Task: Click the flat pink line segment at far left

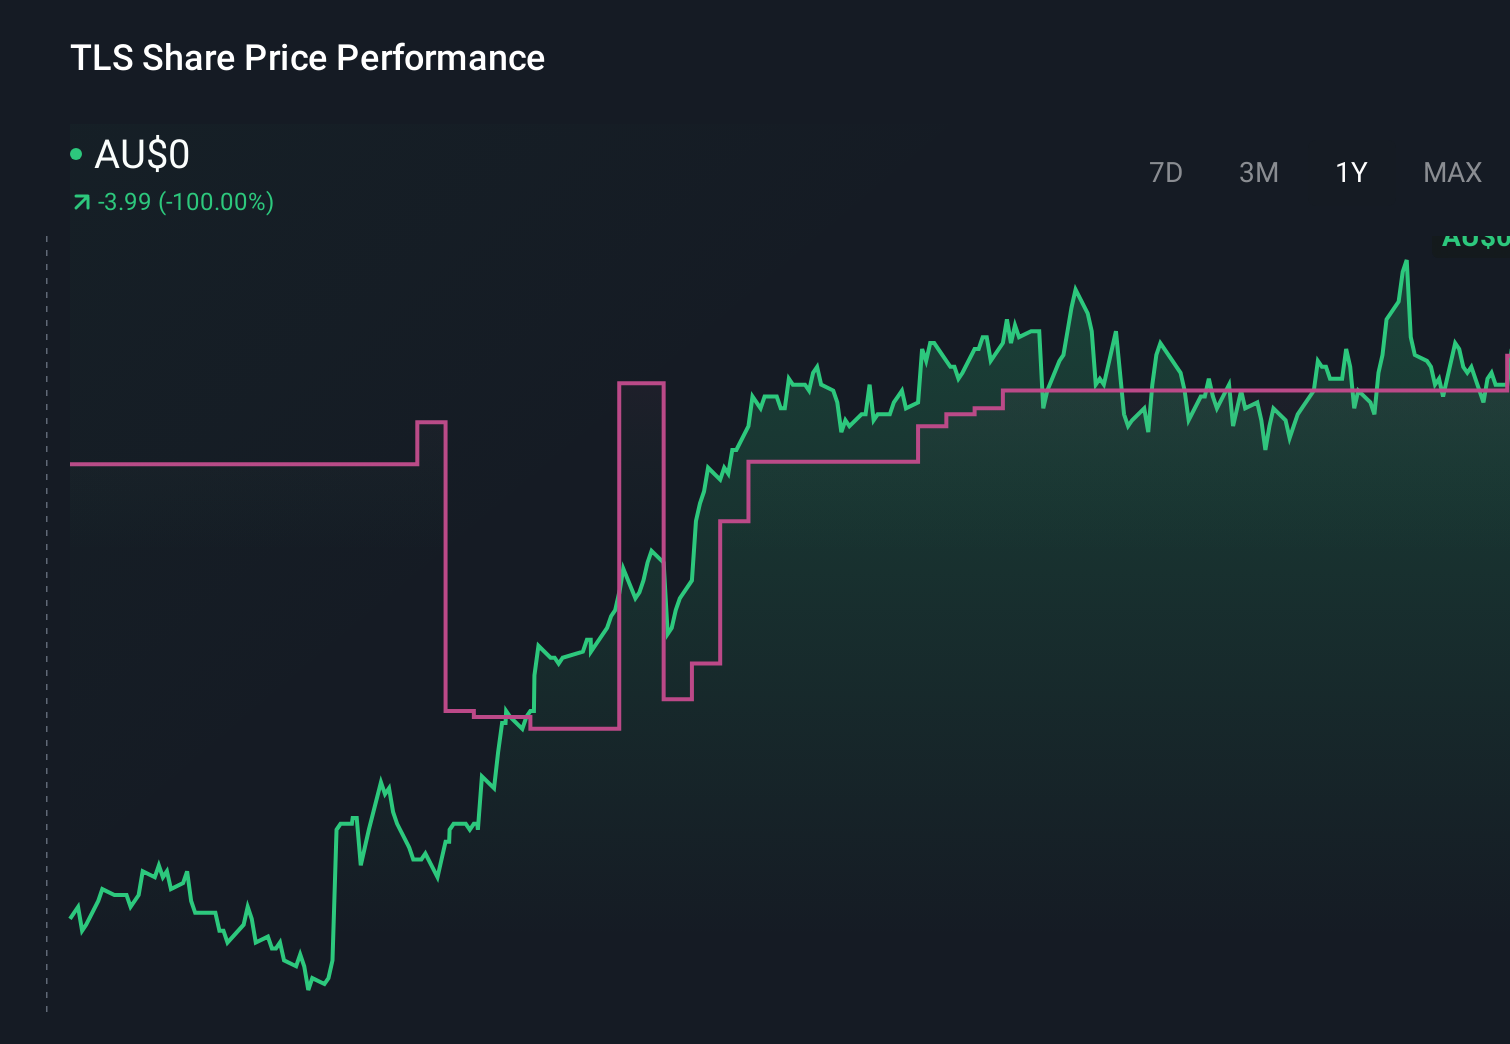Action: coord(240,464)
